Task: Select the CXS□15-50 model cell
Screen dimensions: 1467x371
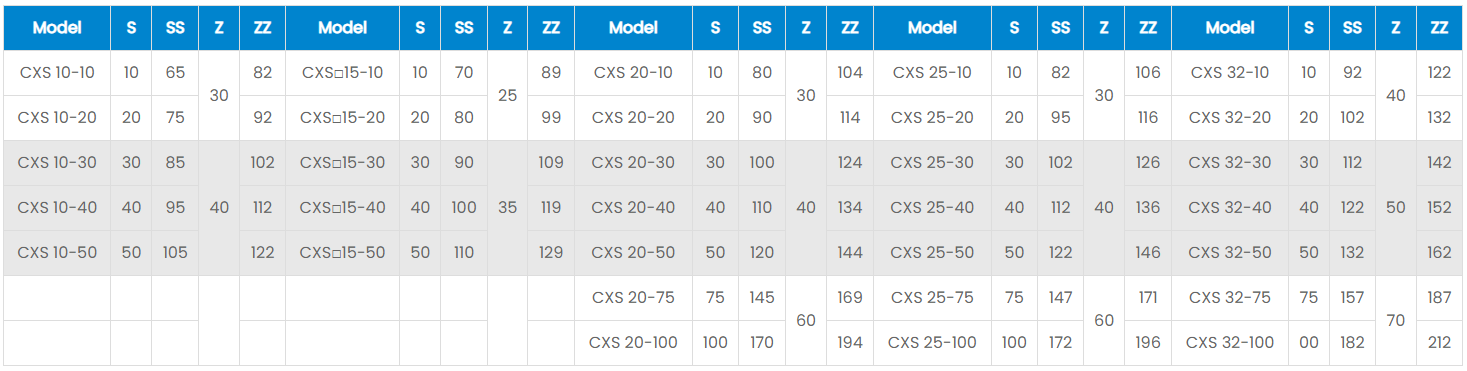Action: [x=342, y=253]
